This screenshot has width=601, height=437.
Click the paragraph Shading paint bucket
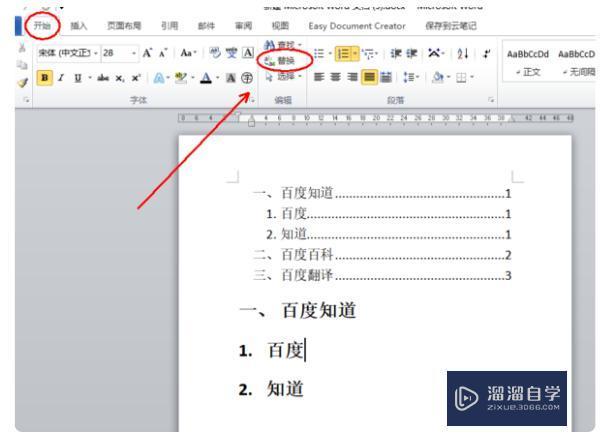tap(437, 77)
